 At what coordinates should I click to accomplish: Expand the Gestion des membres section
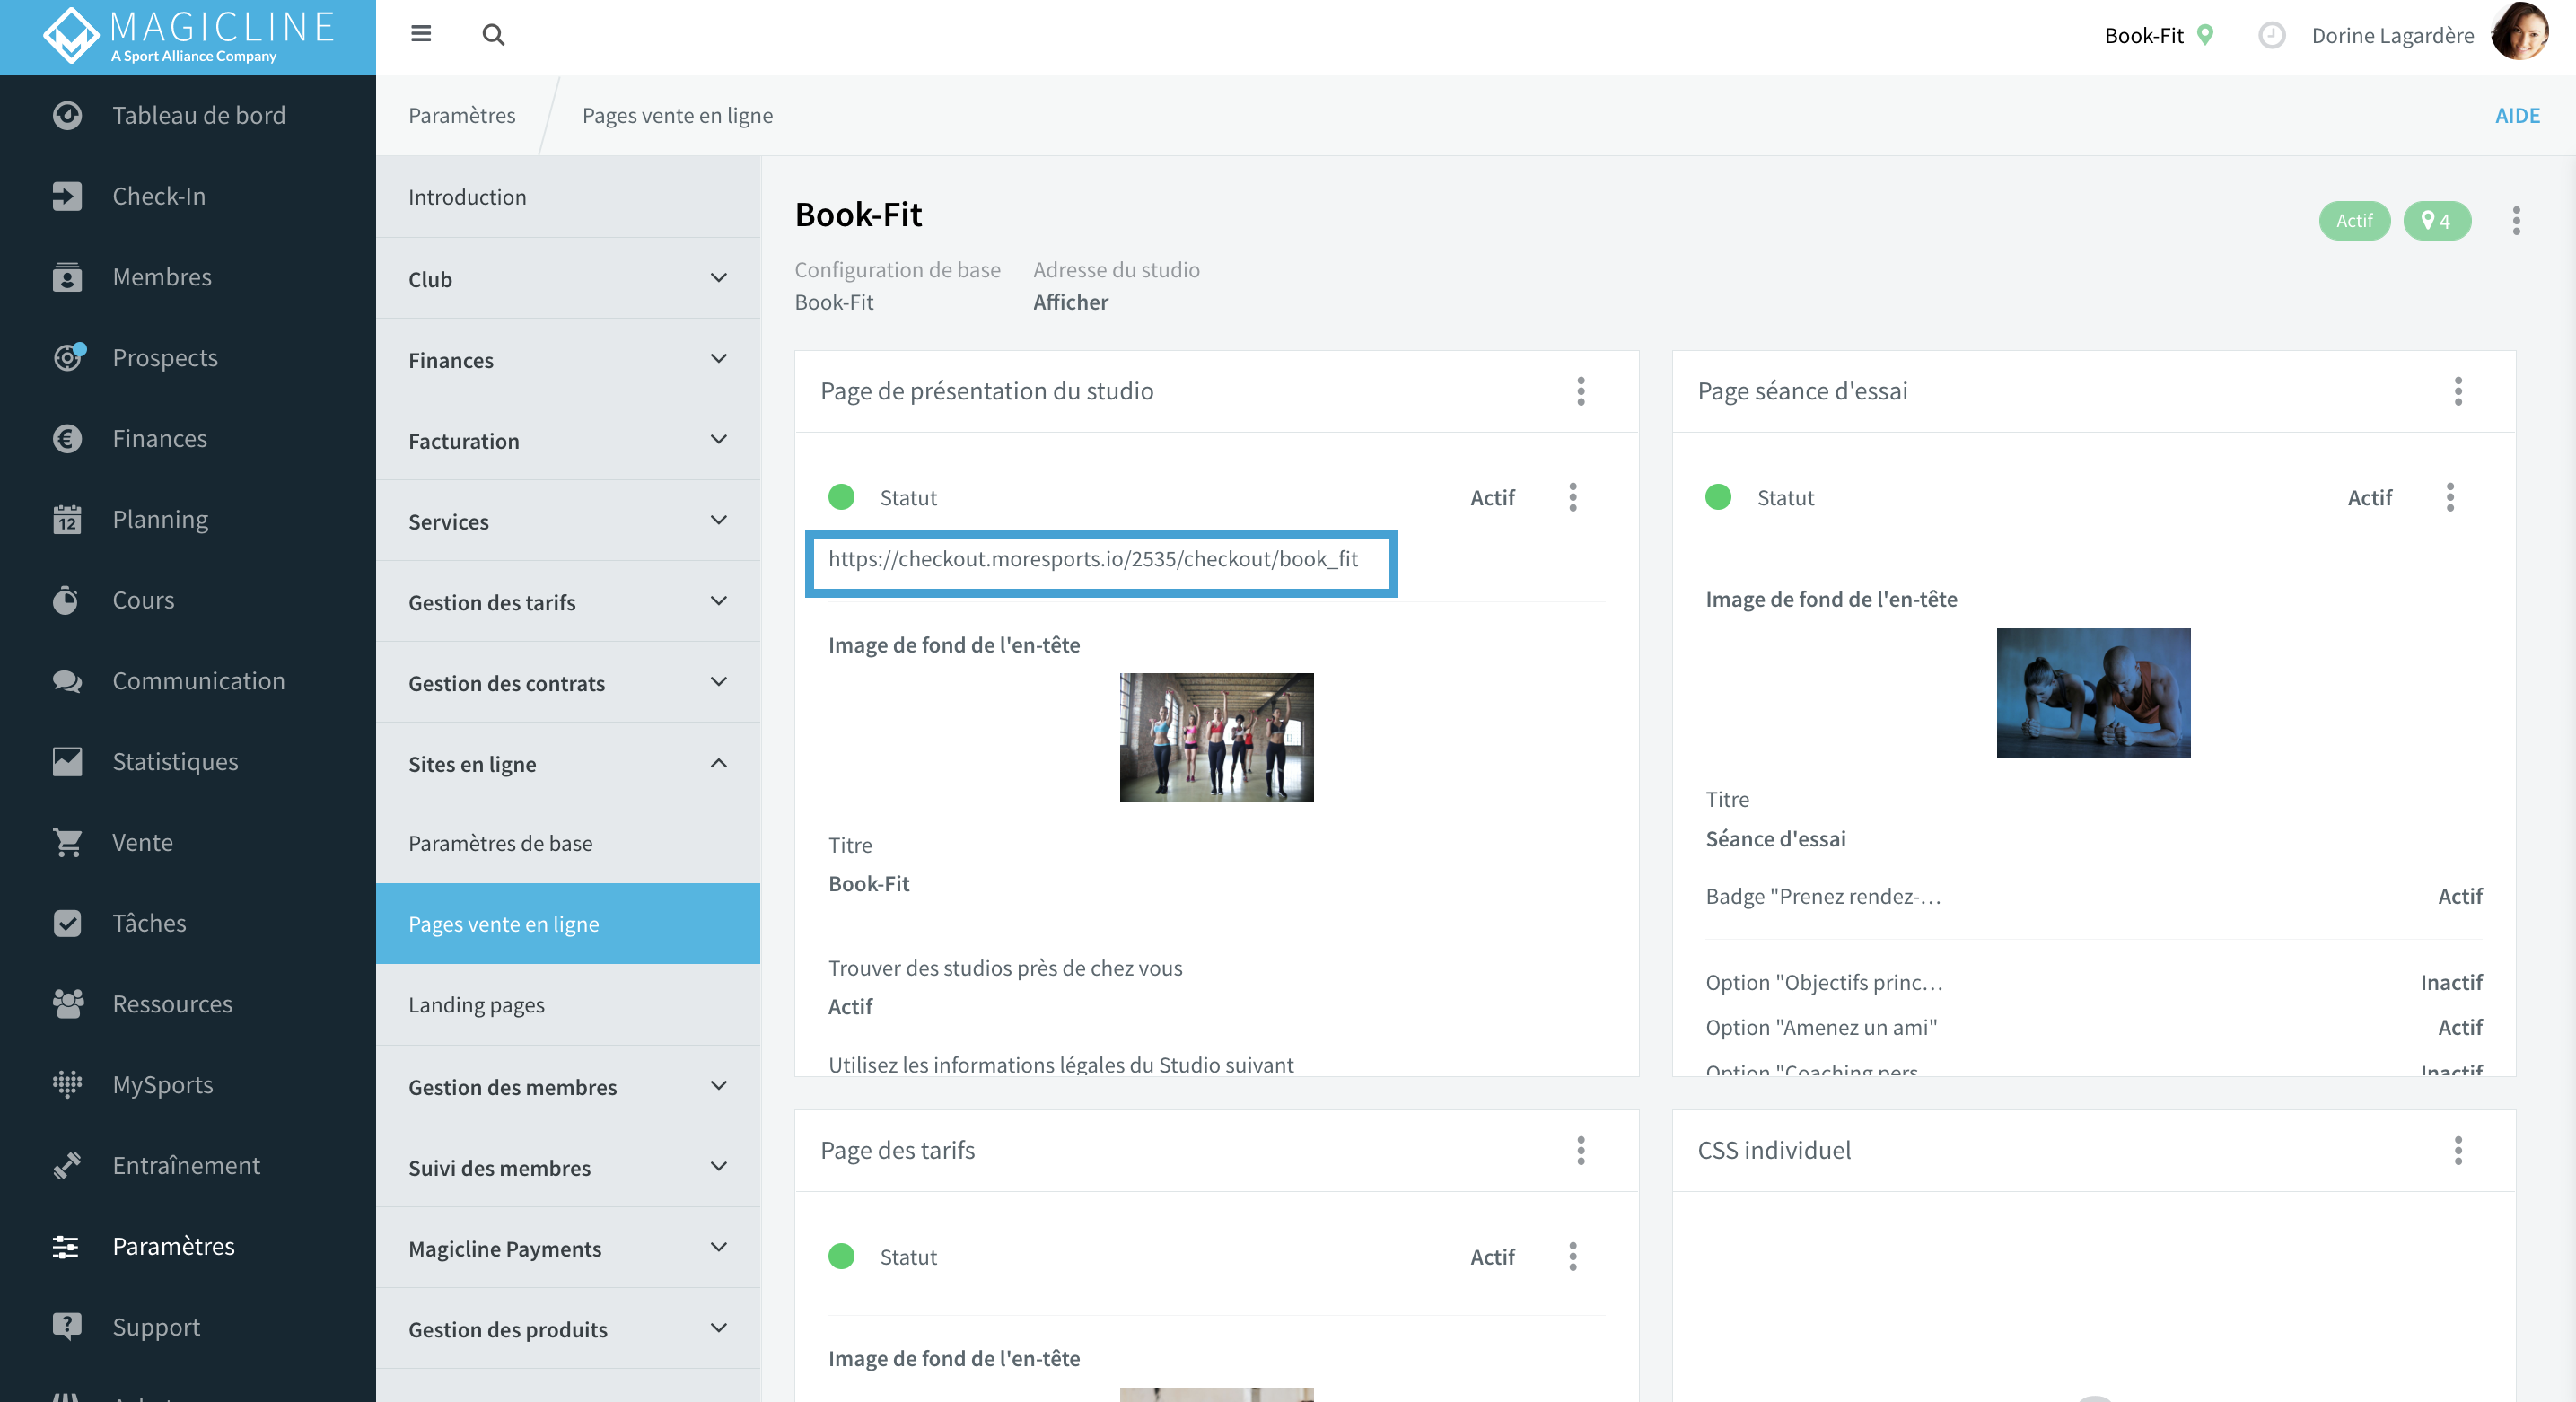(568, 1087)
